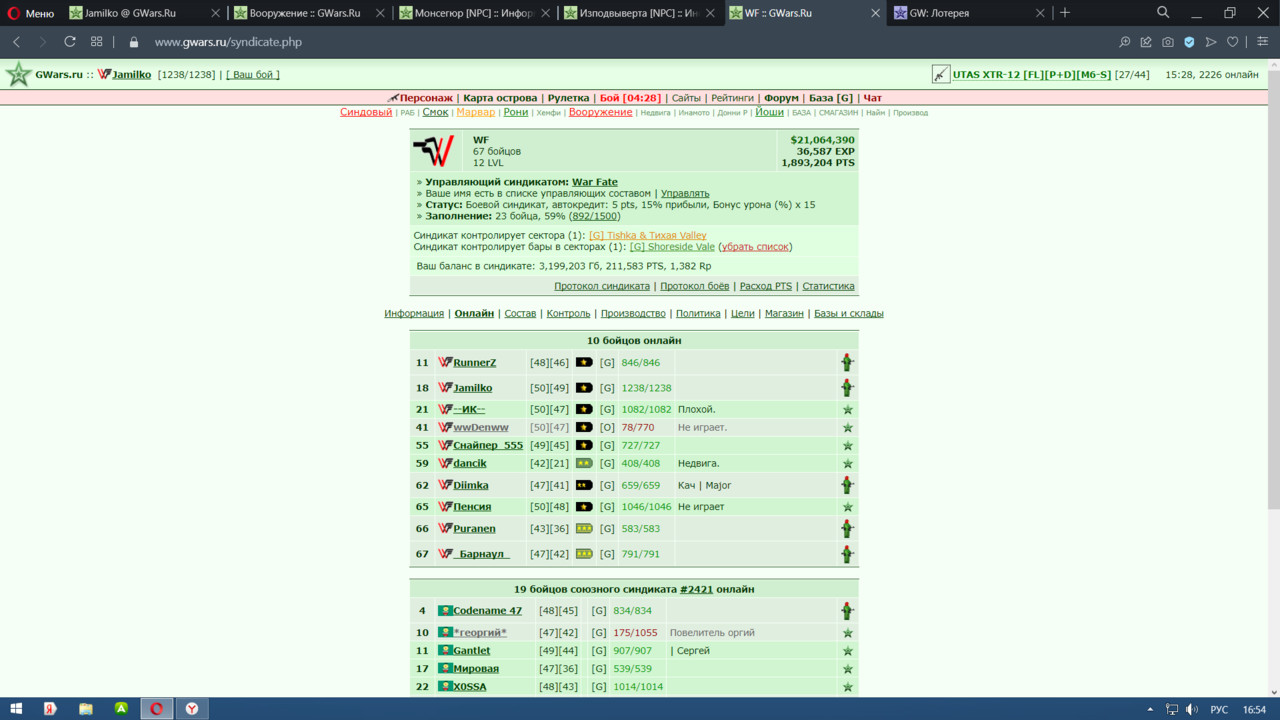Click the убрать список link
This screenshot has width=1280, height=720.
point(755,247)
